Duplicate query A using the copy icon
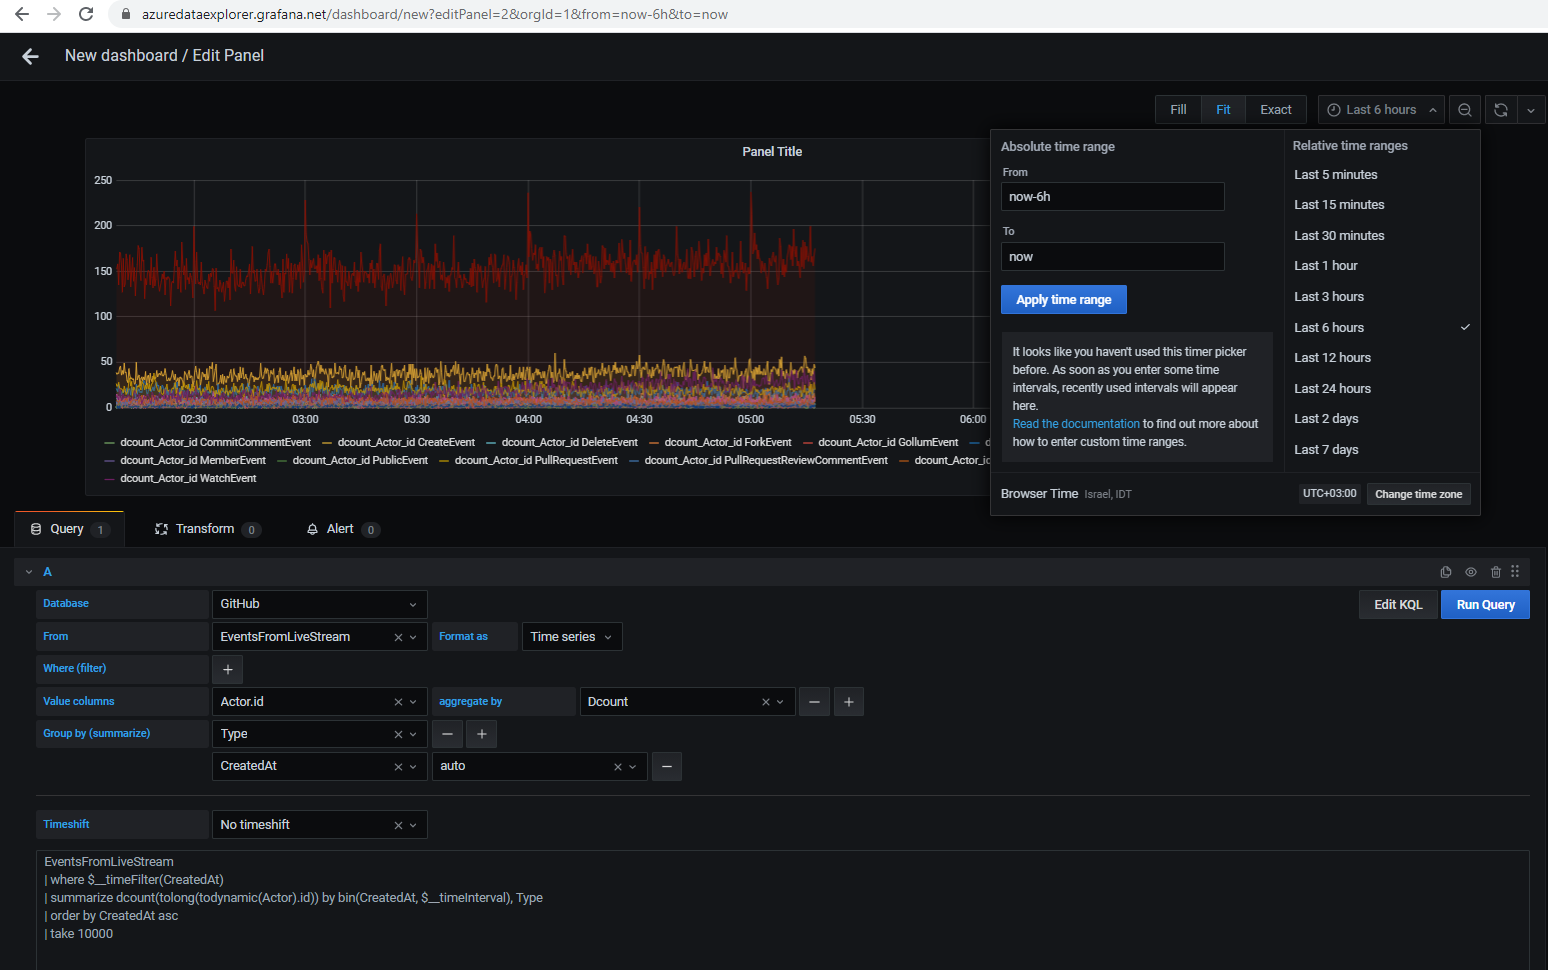 1446,571
